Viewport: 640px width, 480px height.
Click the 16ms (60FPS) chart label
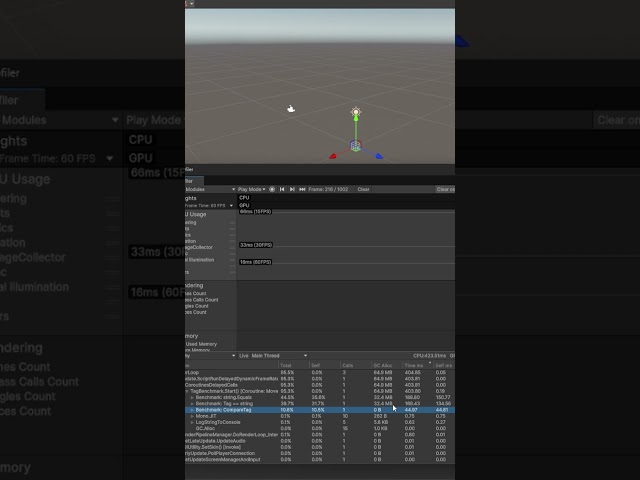256,262
